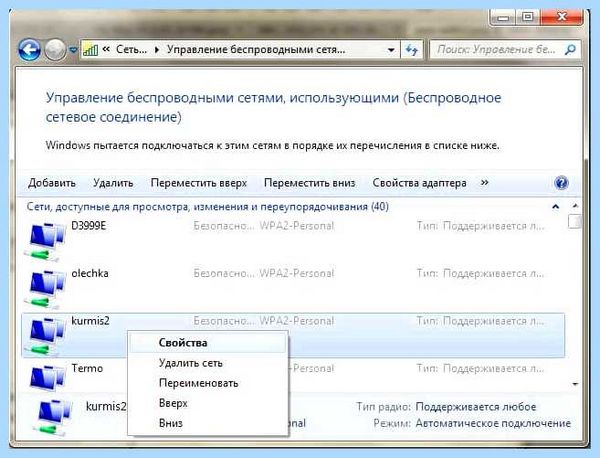Open the double-chevron before "Сеть..." in the address bar
600x458 pixels.
106,49
